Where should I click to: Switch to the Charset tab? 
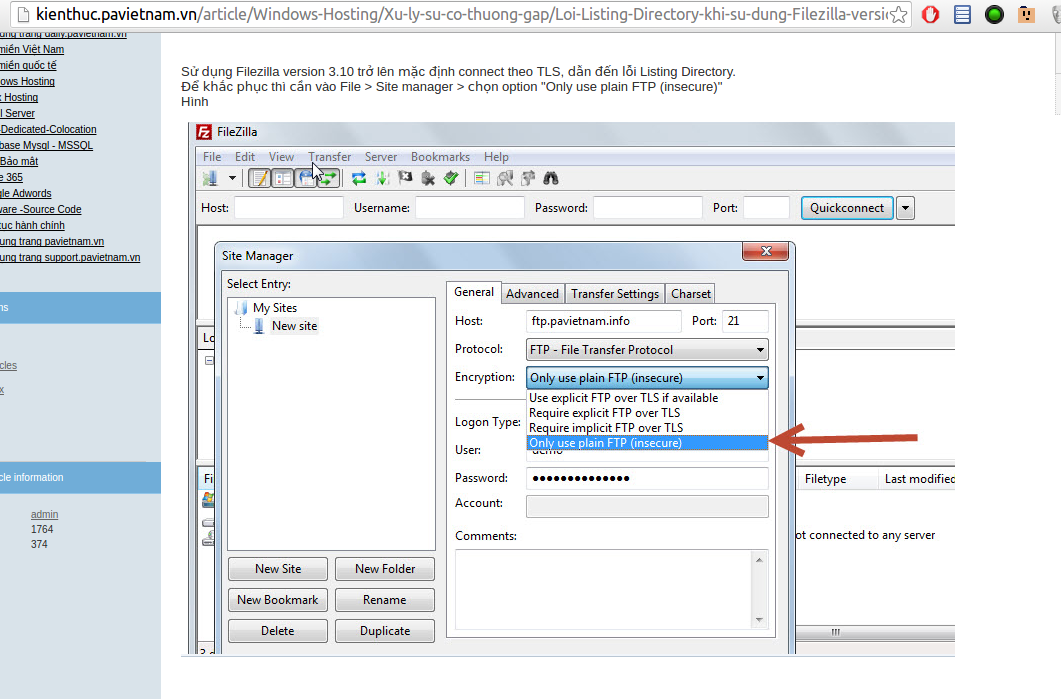click(691, 294)
